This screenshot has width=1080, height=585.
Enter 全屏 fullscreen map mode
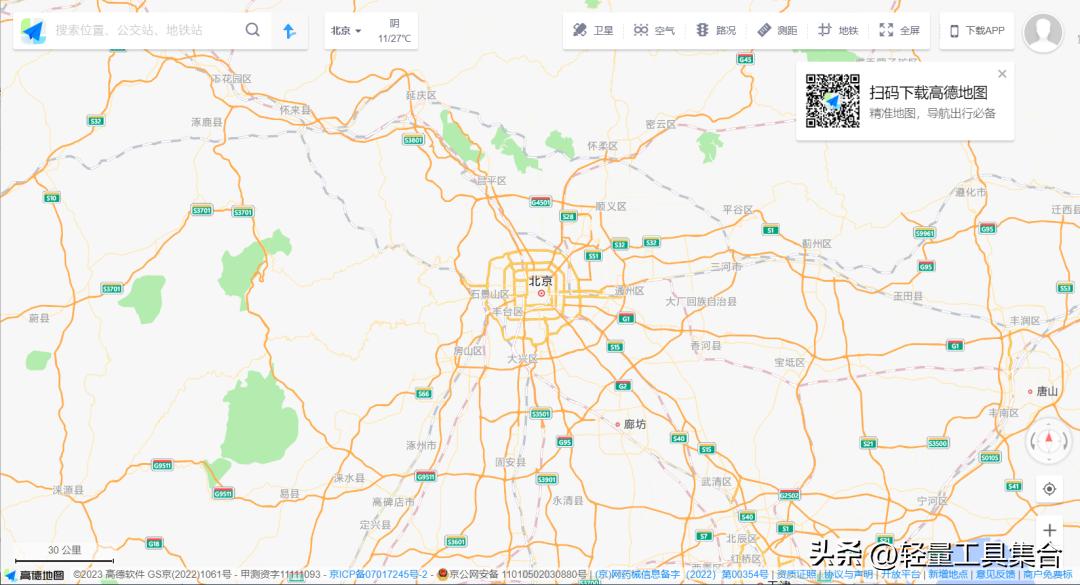pos(898,29)
